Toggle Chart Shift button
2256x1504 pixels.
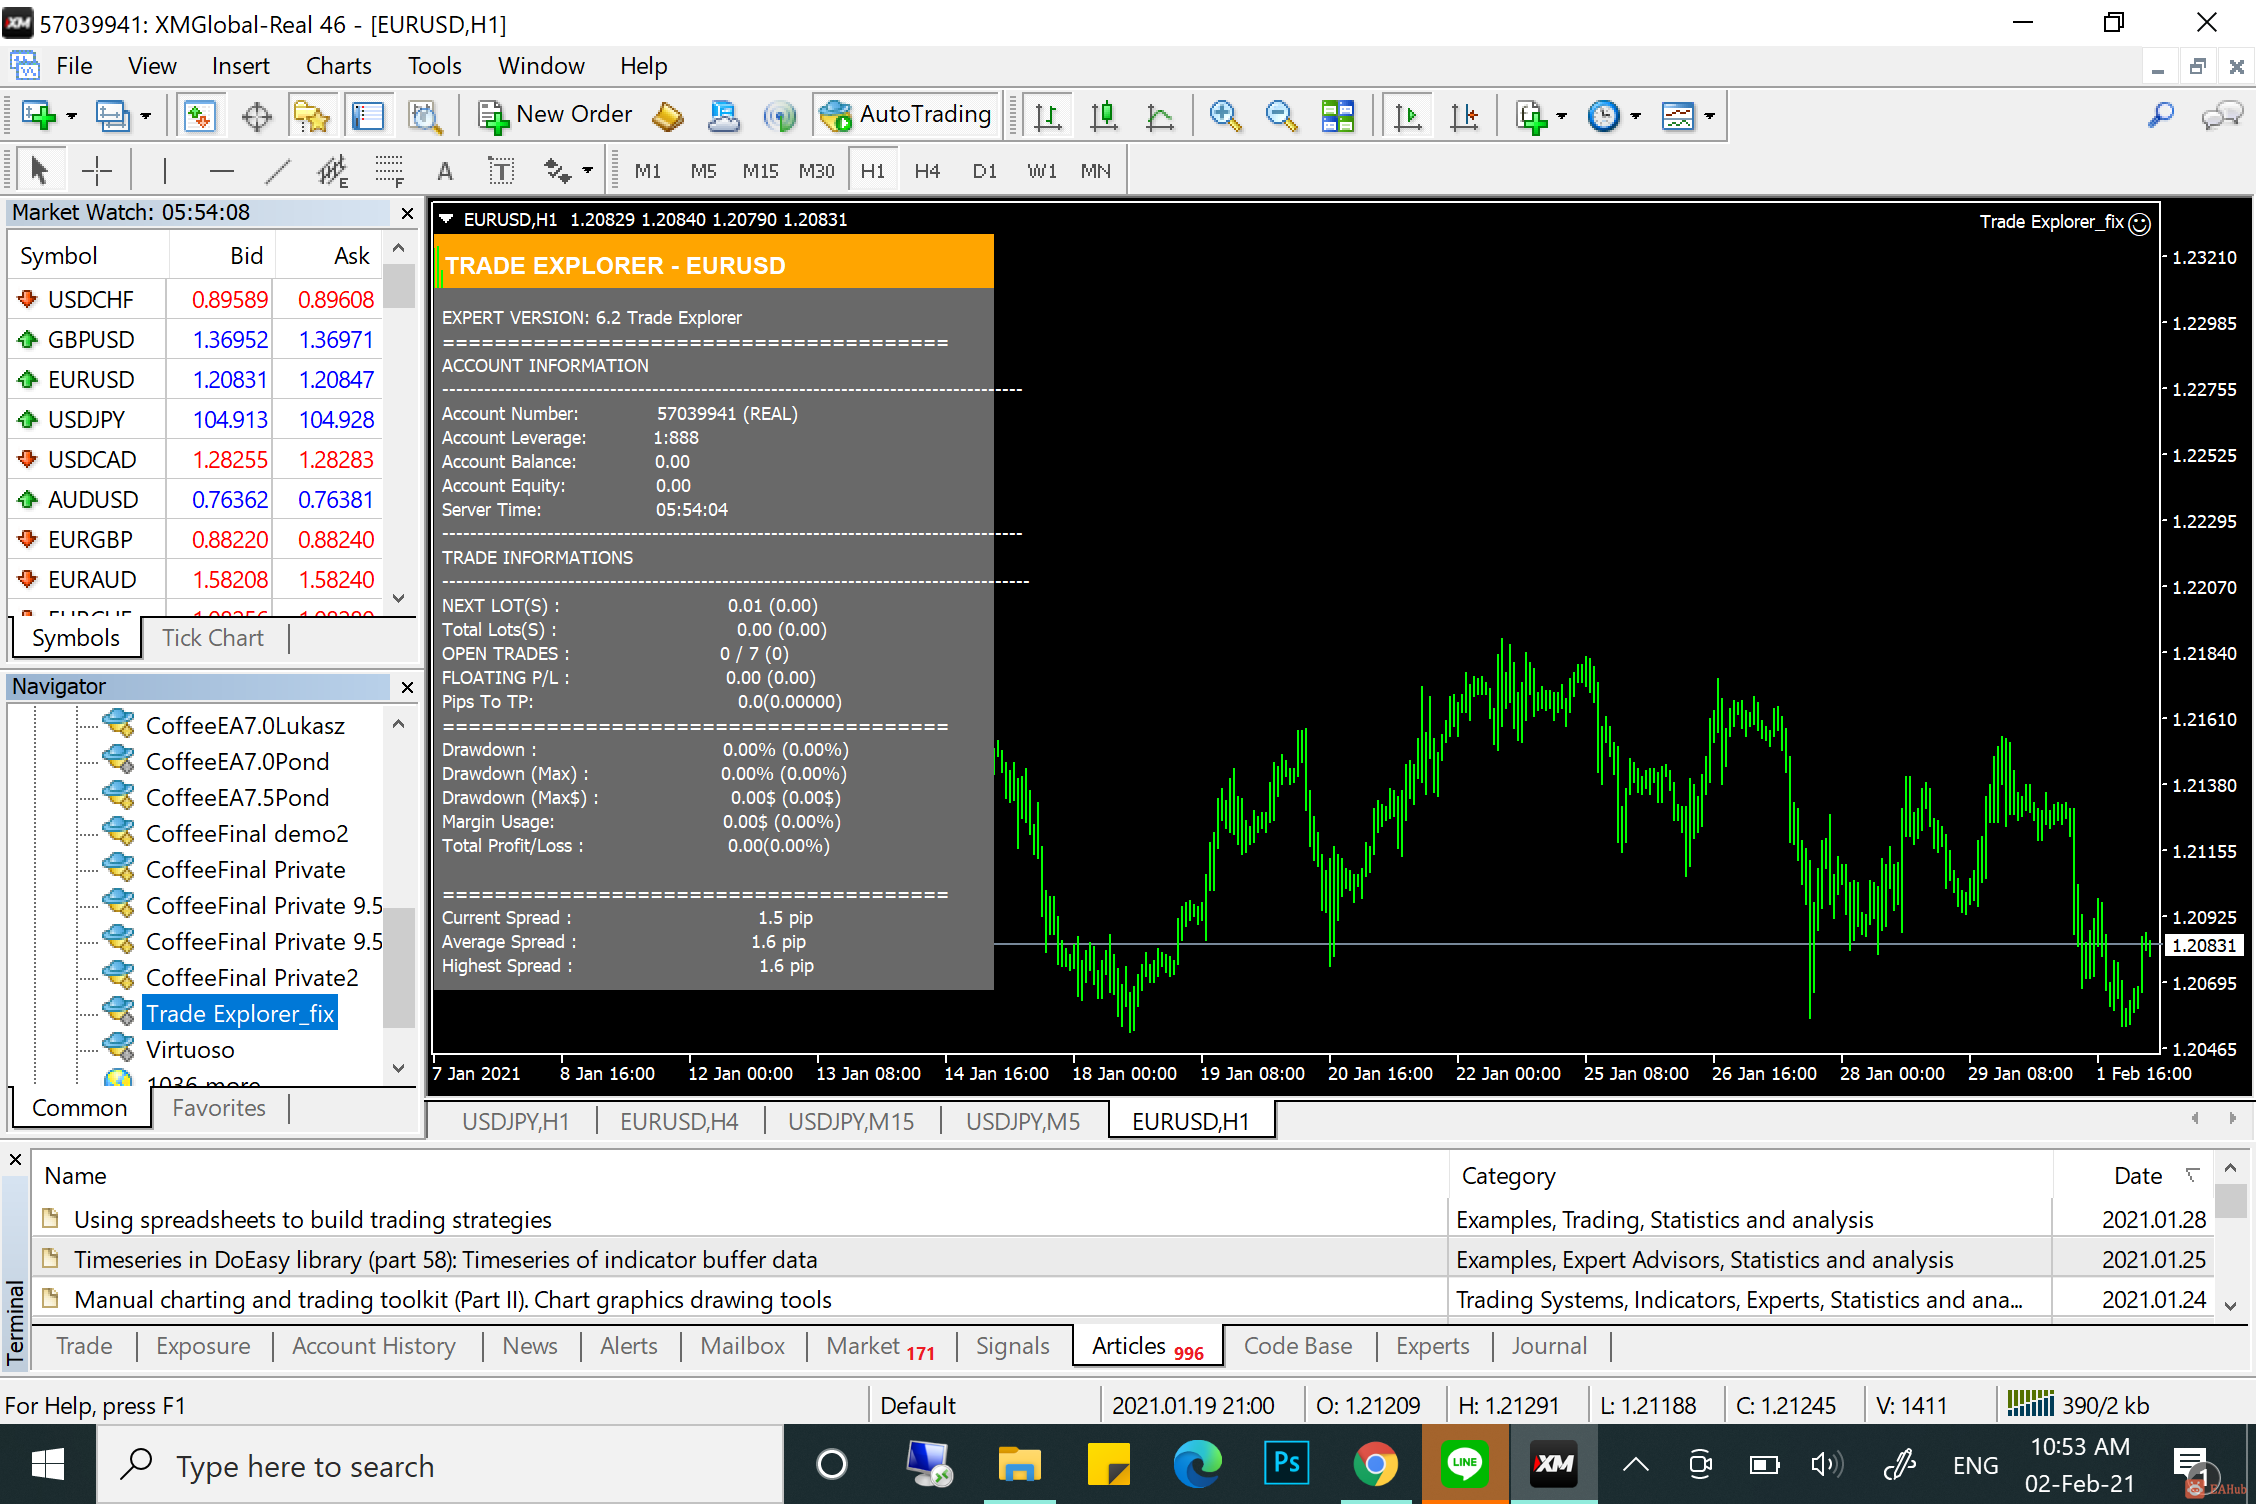1464,116
